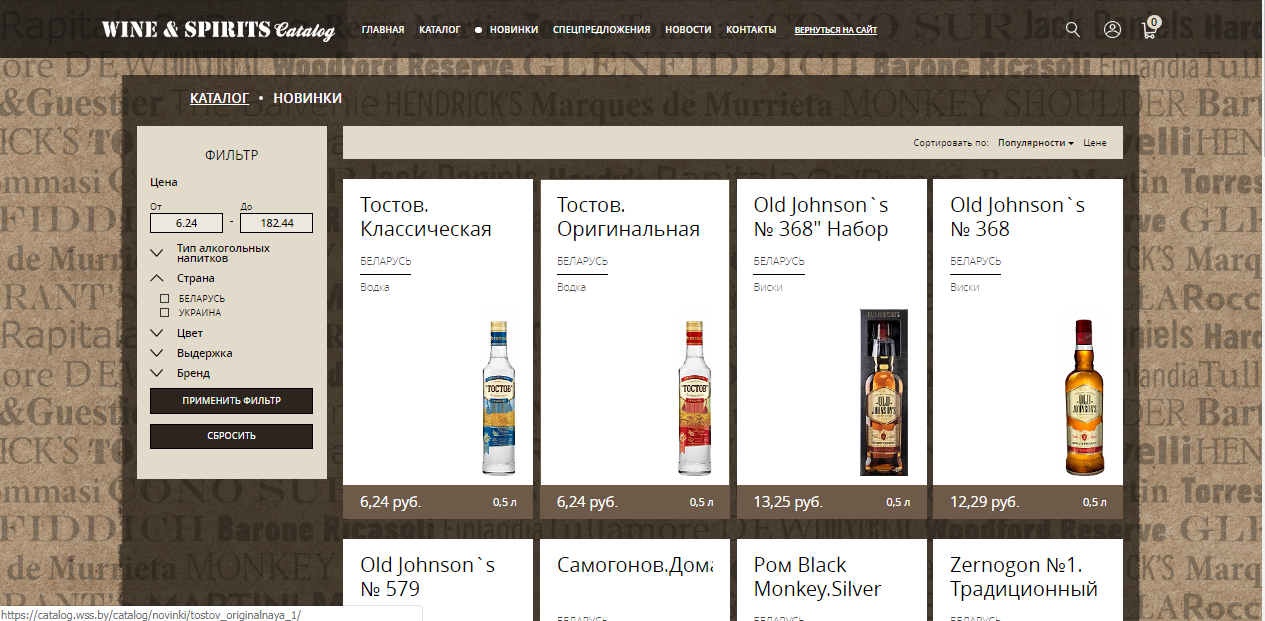Click the 12,29 руб. price
1265x621 pixels.
pyautogui.click(x=984, y=502)
